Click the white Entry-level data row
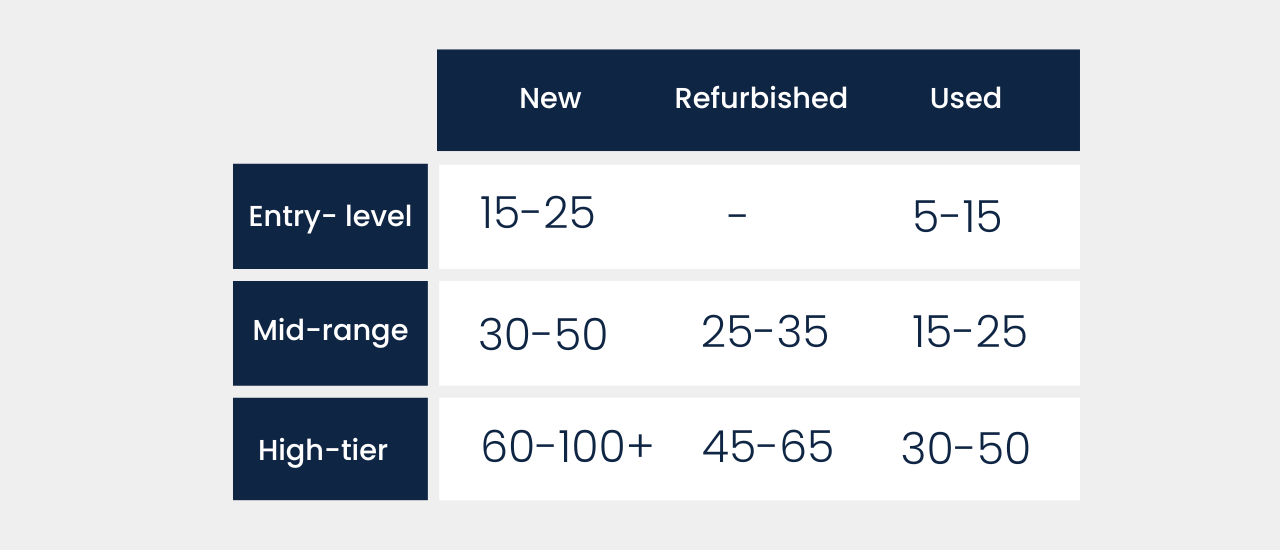Viewport: 1280px width, 550px height. pos(759,216)
